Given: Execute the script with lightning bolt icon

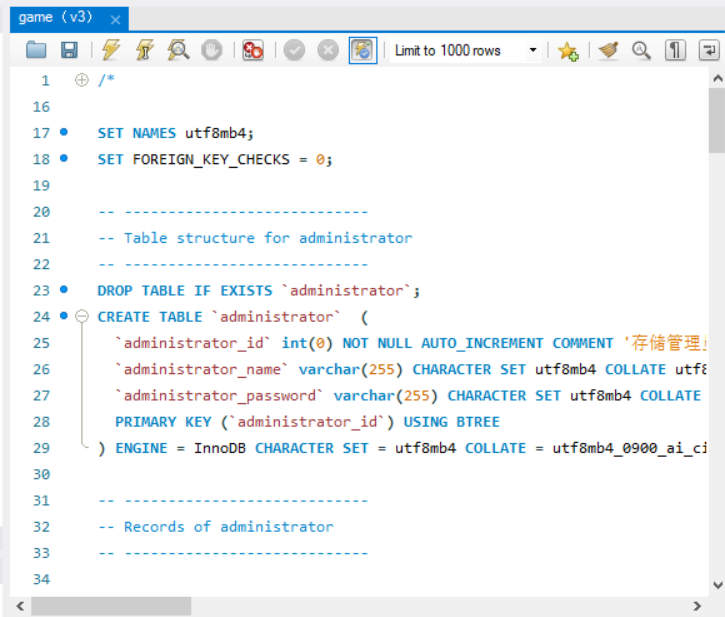Looking at the screenshot, I should (x=111, y=50).
